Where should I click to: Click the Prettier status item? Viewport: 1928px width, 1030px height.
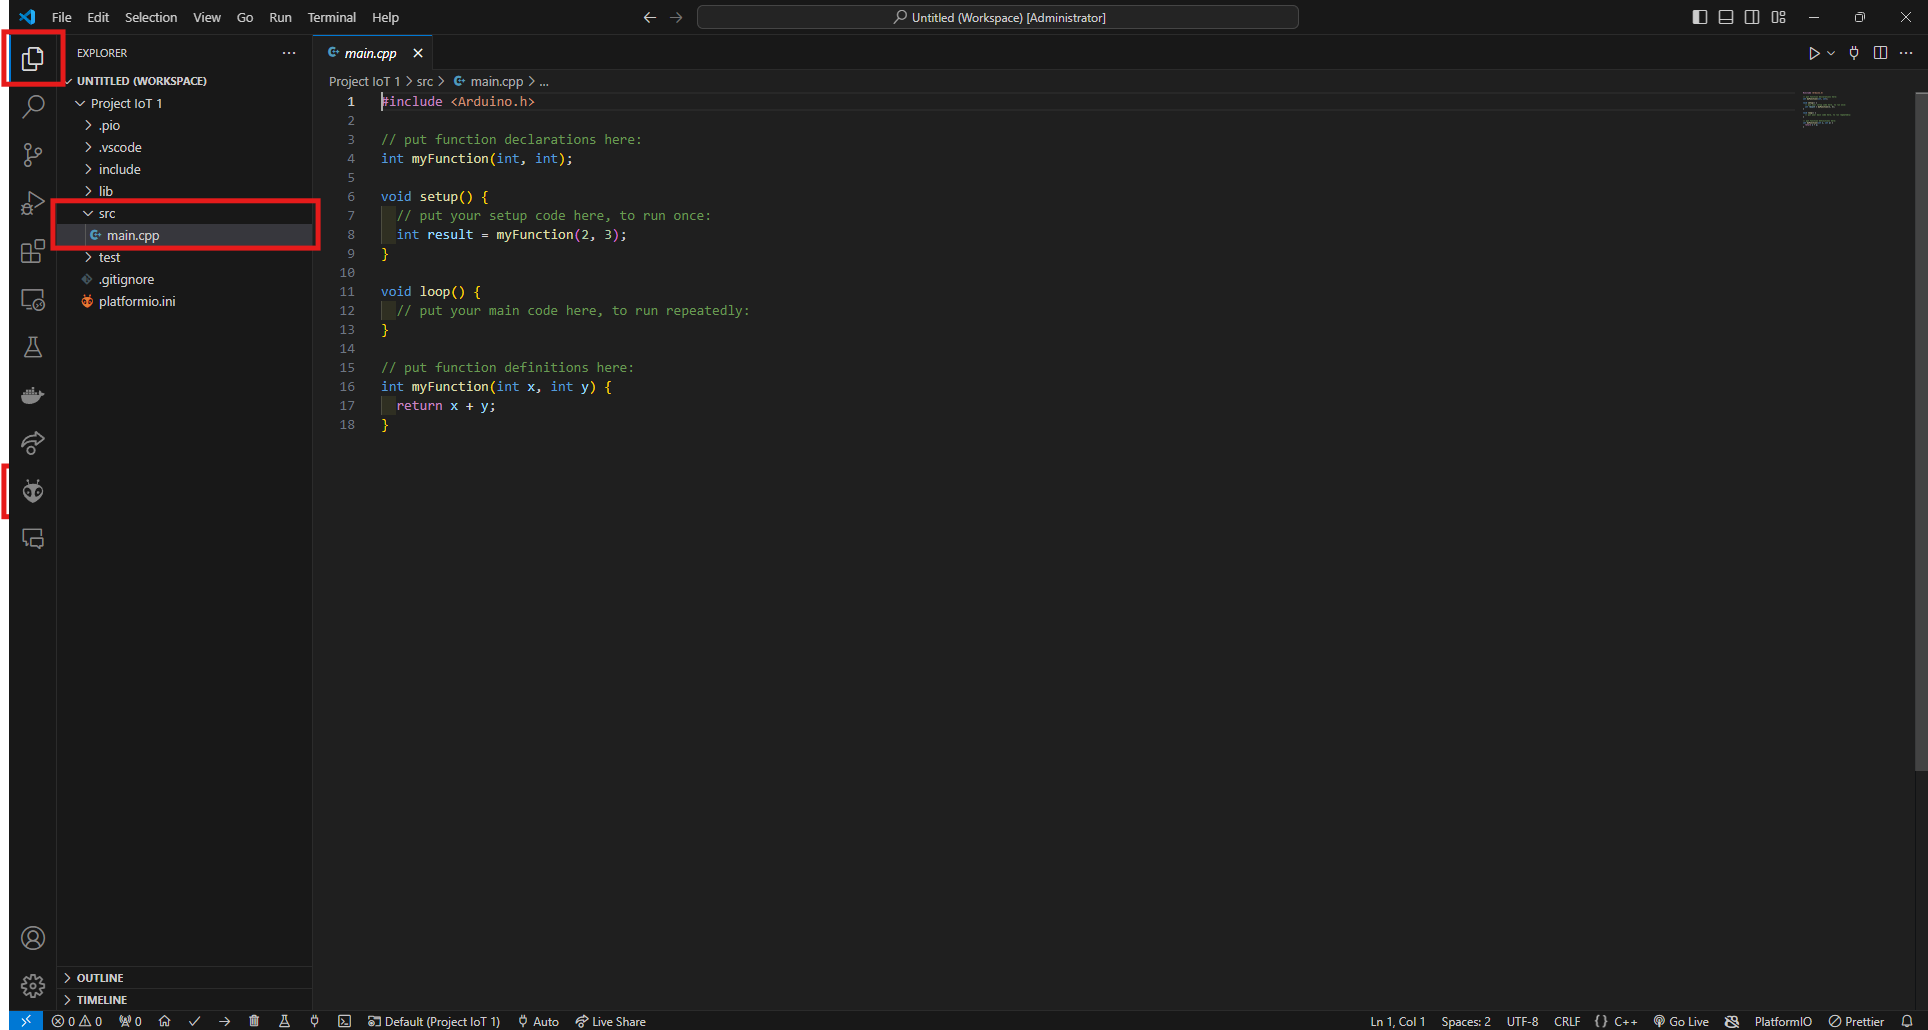[x=1857, y=1021]
